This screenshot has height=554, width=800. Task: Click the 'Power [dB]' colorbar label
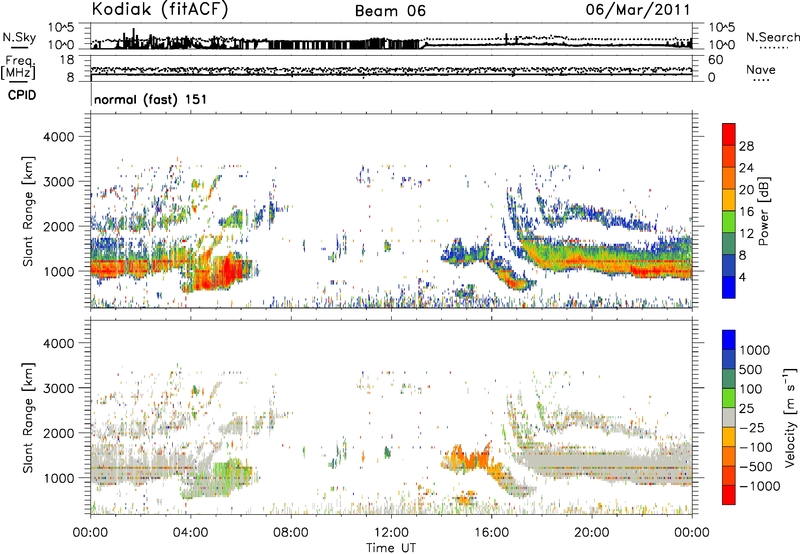(763, 211)
